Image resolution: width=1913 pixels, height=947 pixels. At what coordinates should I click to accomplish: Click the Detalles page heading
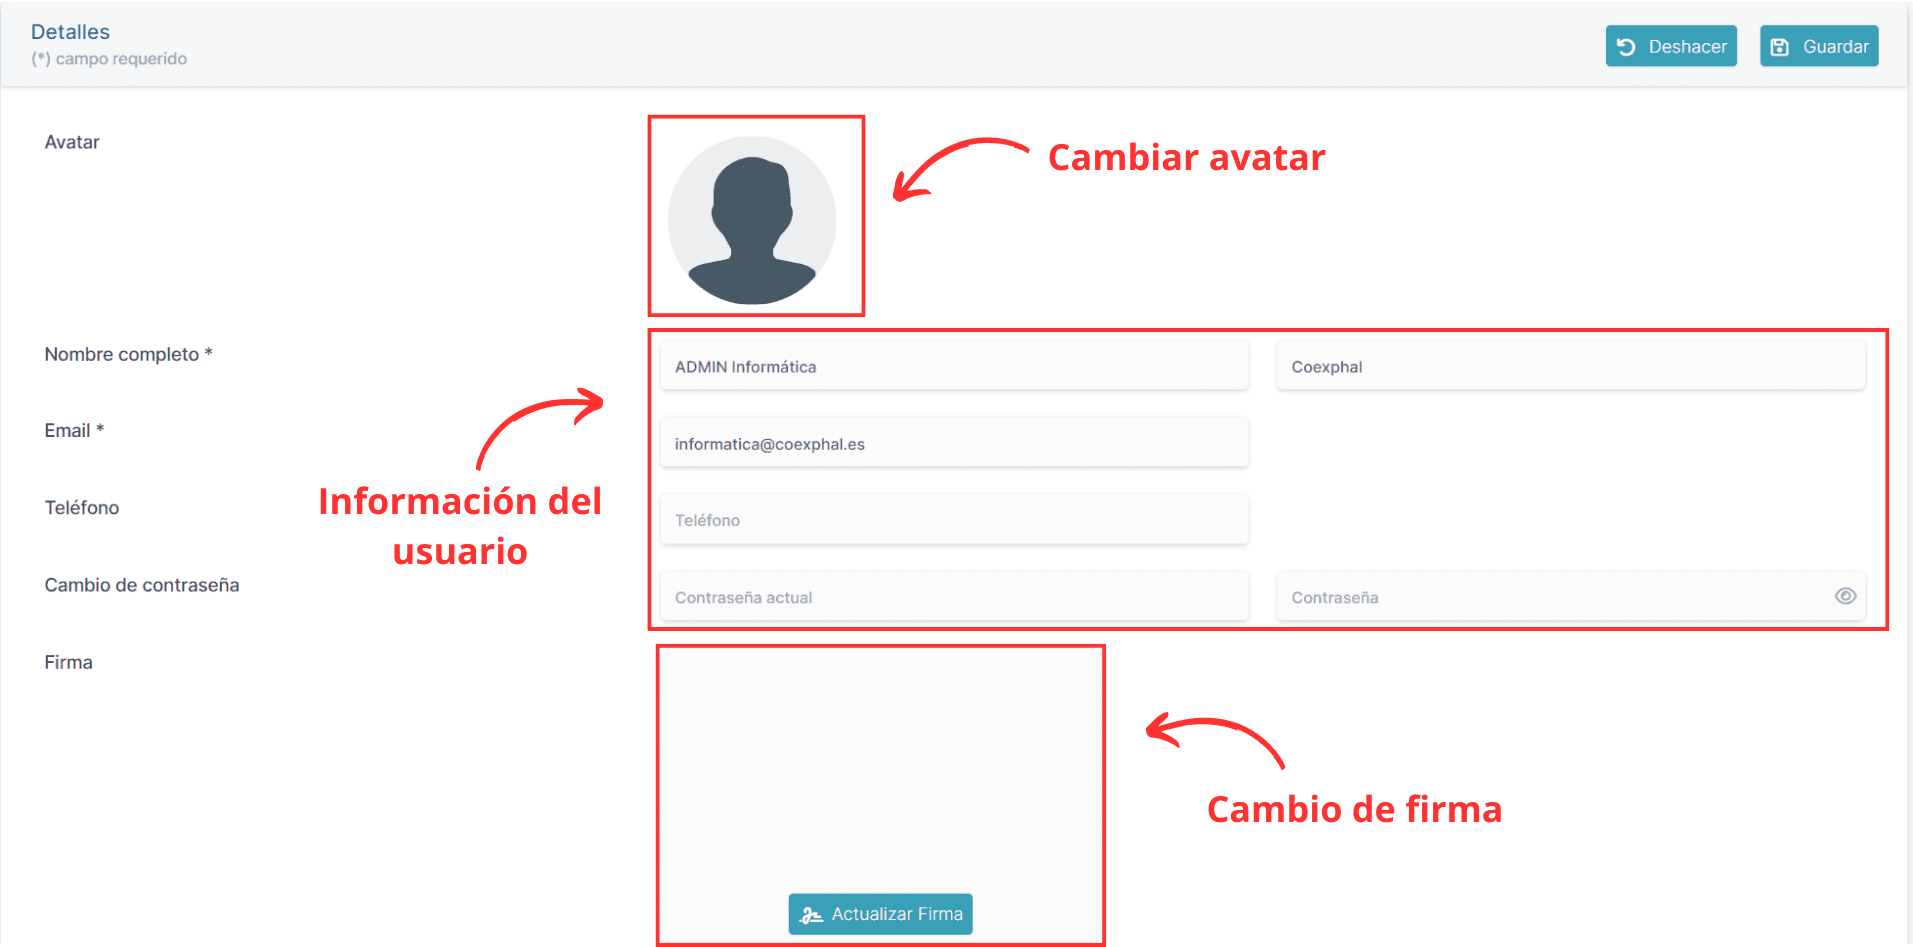coord(70,31)
